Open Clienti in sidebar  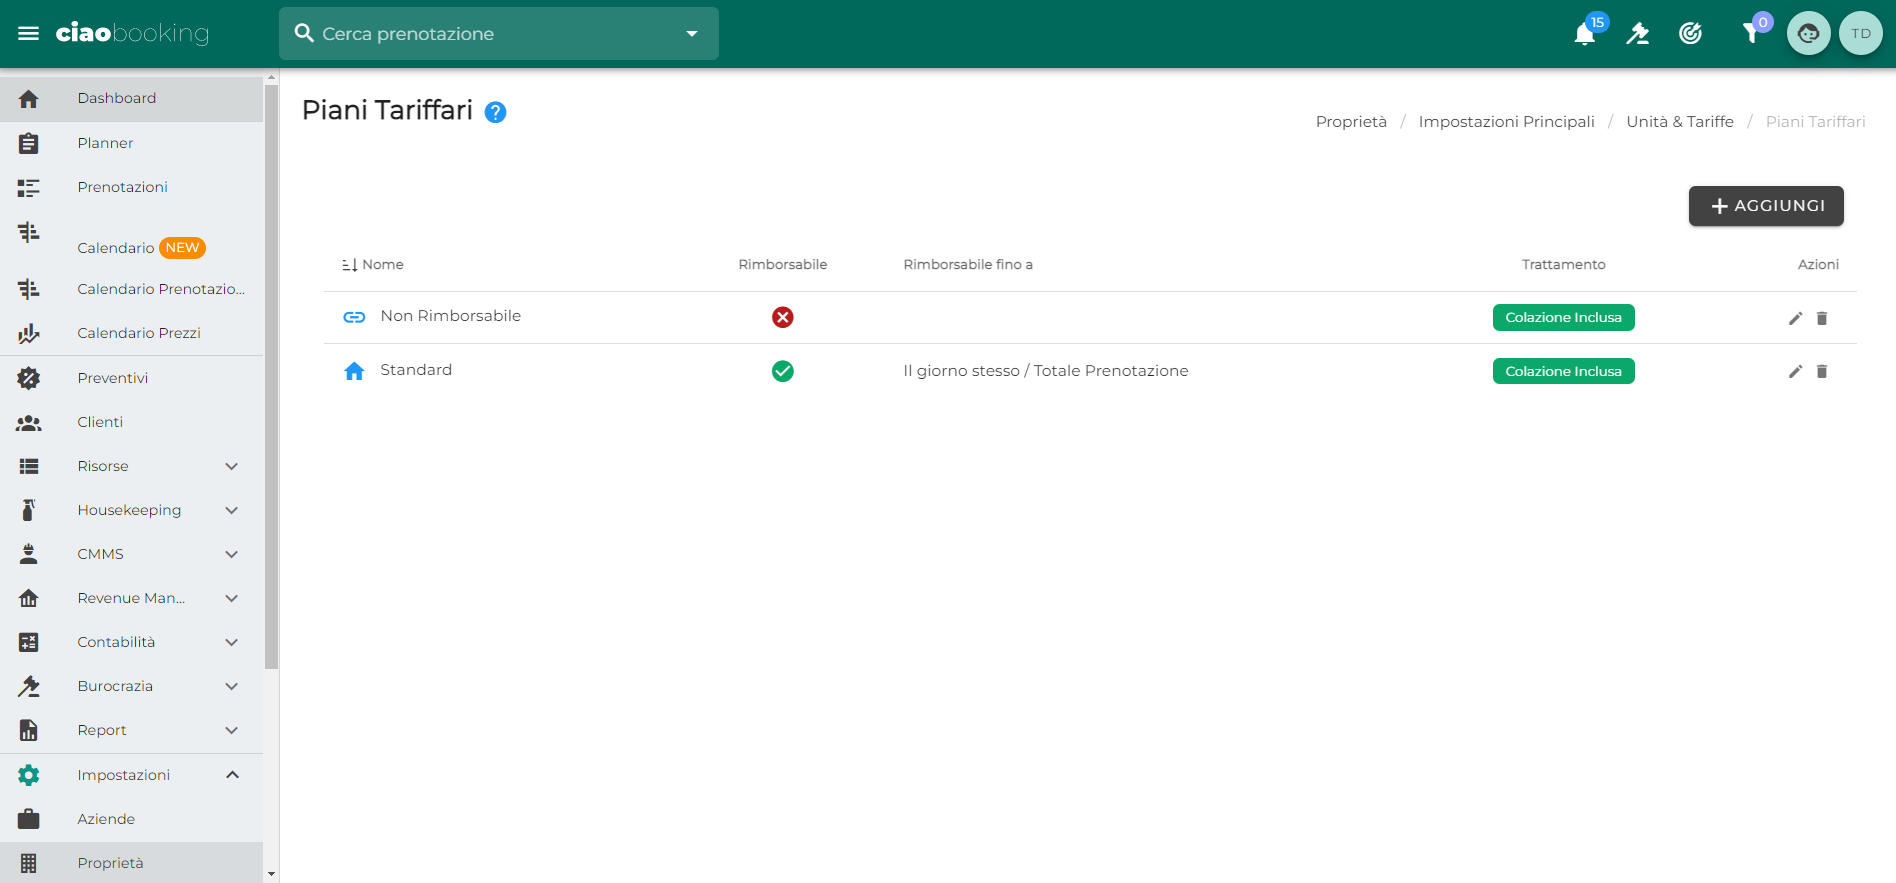(x=132, y=422)
